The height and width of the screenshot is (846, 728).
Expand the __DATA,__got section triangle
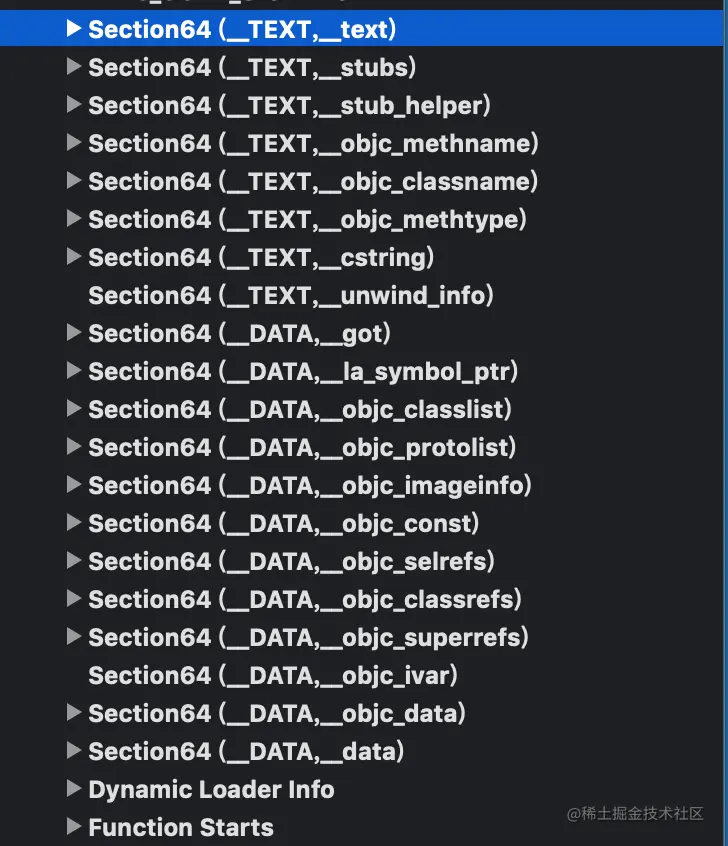[73, 333]
